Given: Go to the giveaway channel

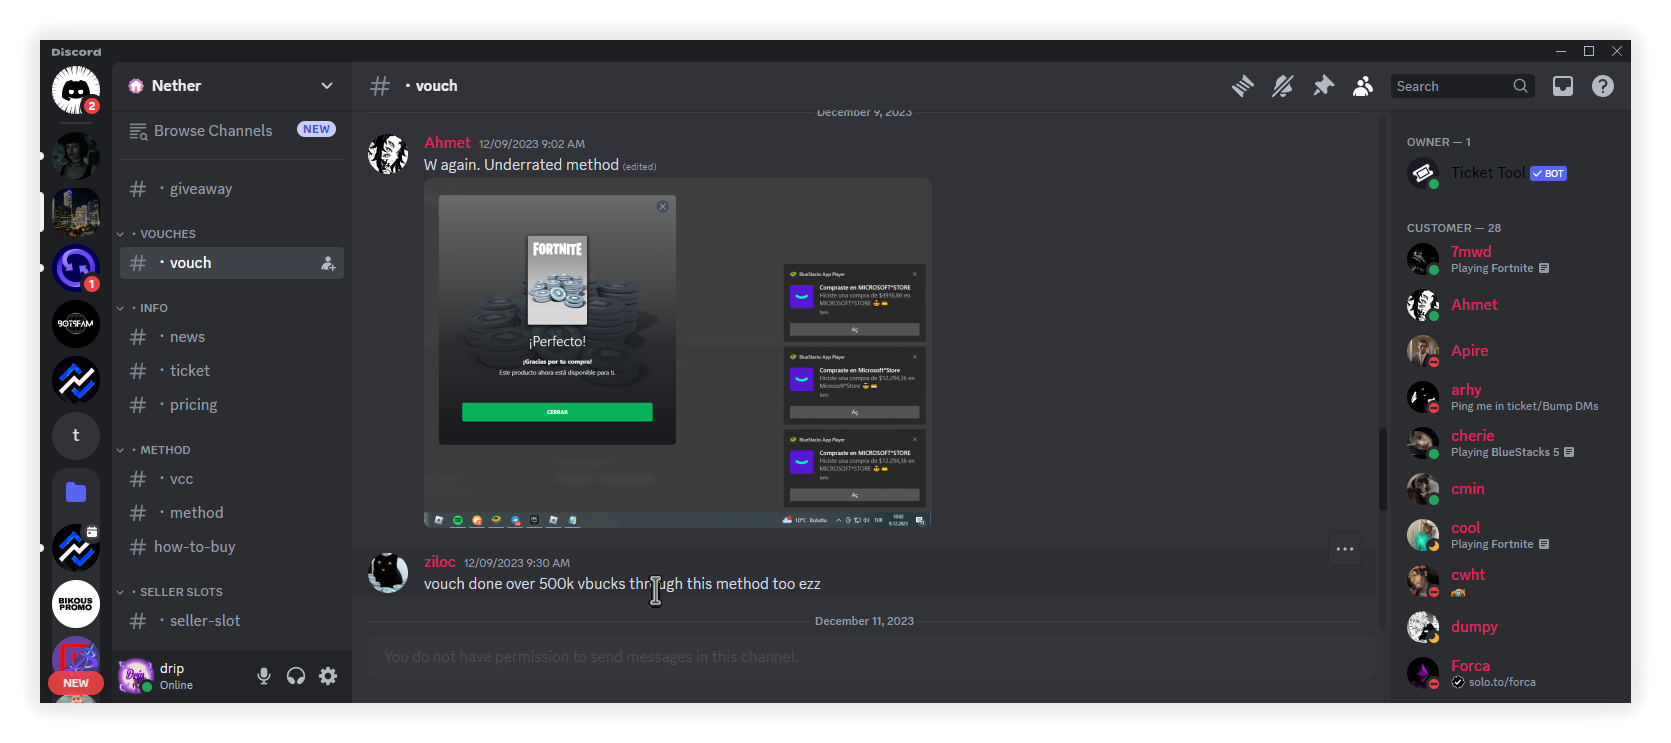Looking at the screenshot, I should click(232, 189).
